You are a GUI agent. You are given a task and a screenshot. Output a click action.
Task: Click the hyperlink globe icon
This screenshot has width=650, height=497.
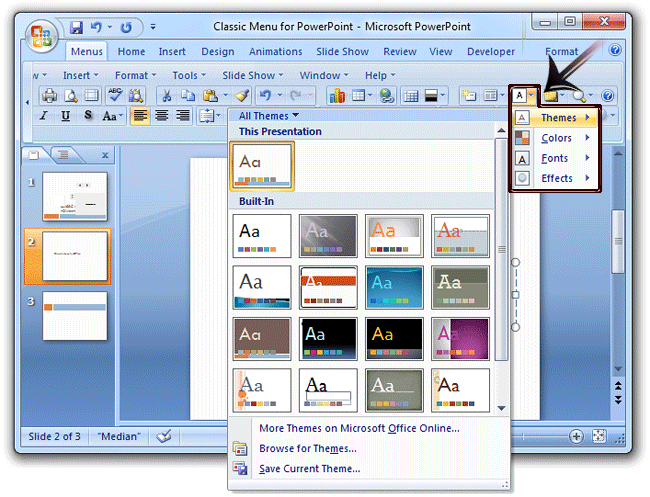coord(387,96)
